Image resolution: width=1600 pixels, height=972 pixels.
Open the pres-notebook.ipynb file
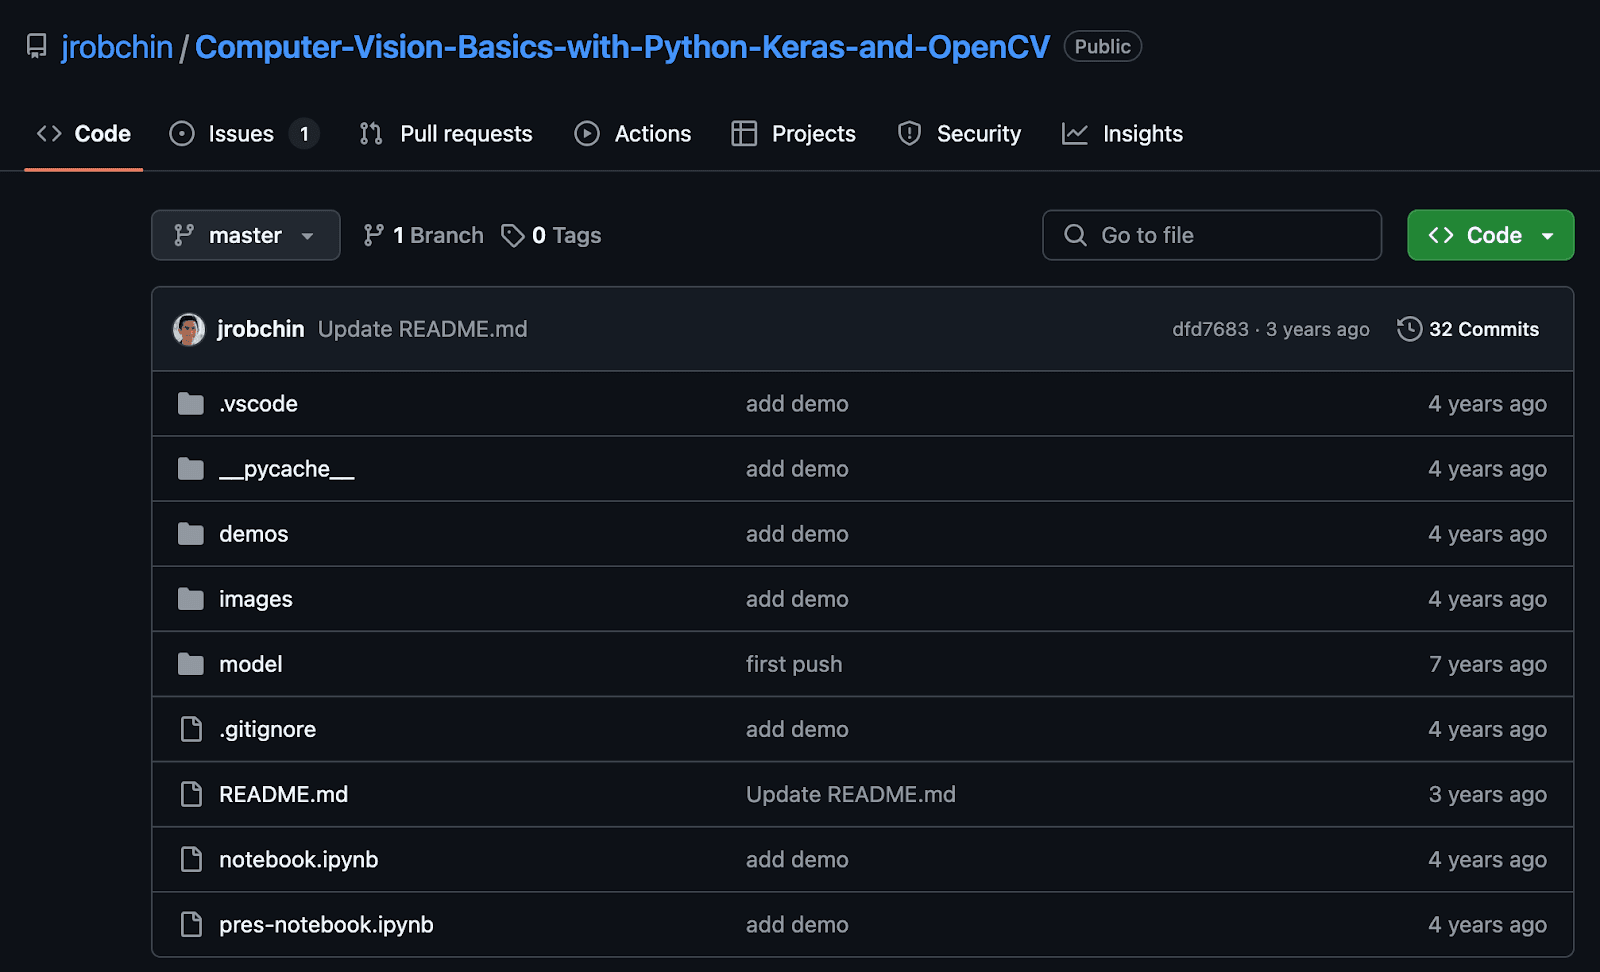pos(327,924)
